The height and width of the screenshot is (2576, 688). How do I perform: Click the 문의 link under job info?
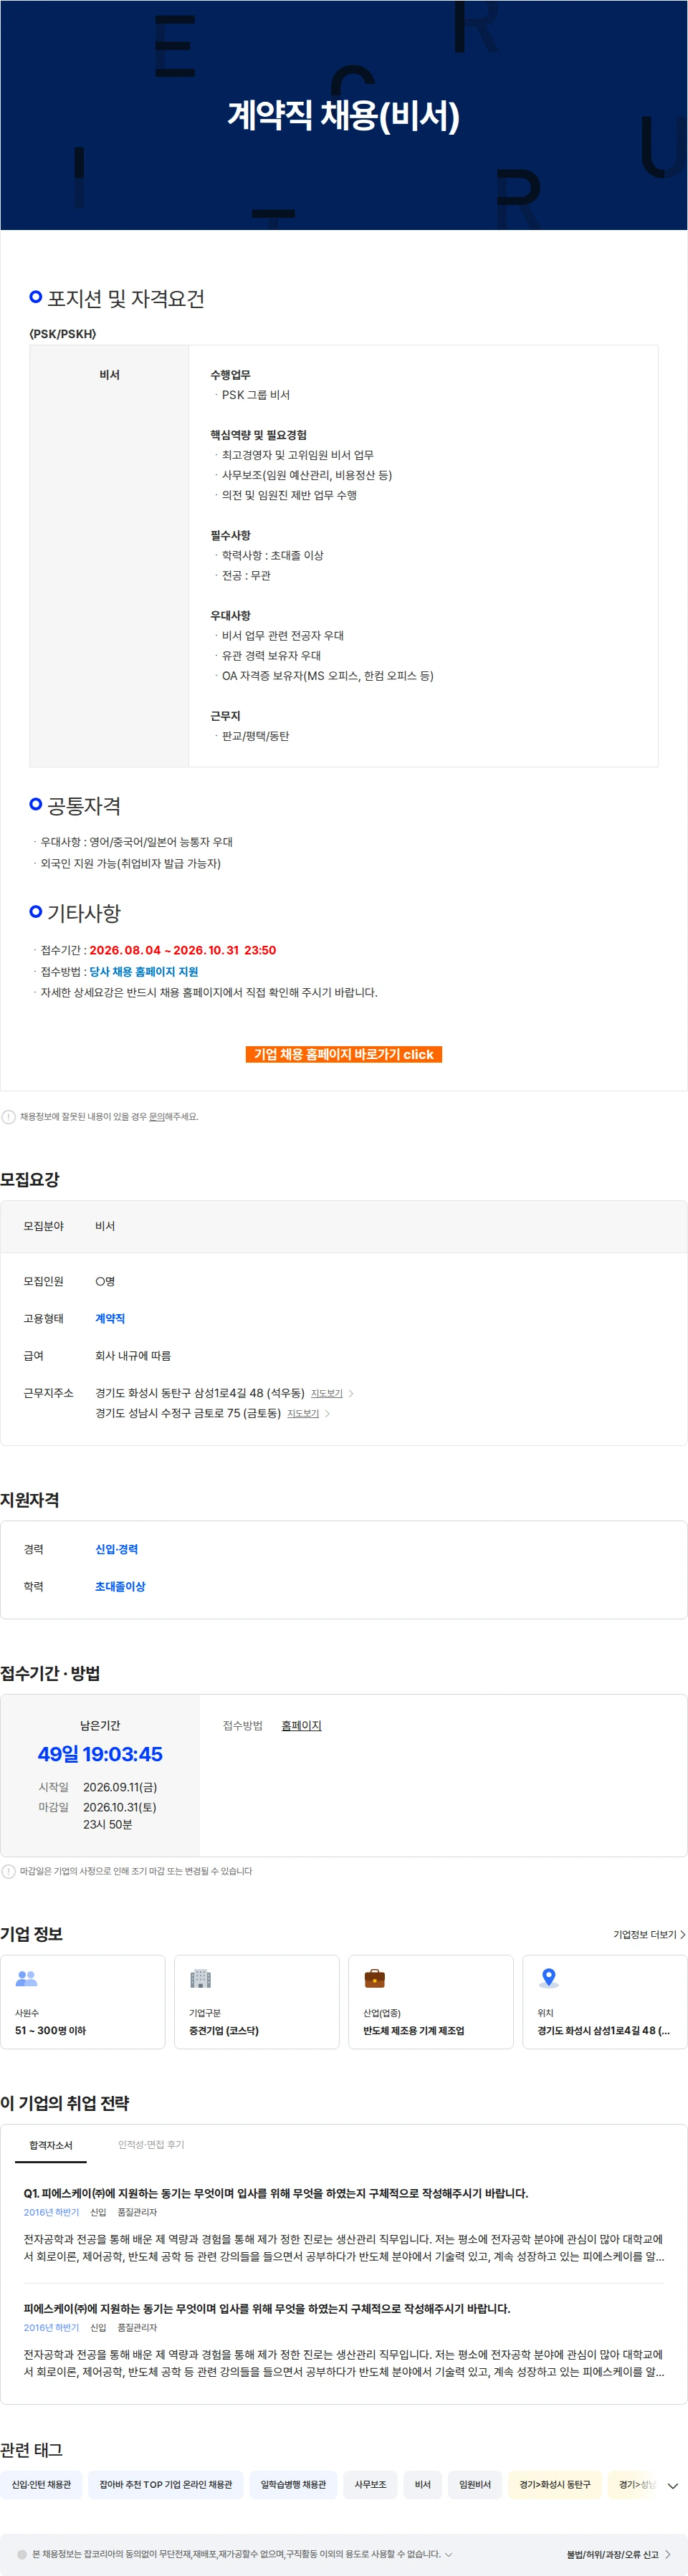(x=156, y=1116)
